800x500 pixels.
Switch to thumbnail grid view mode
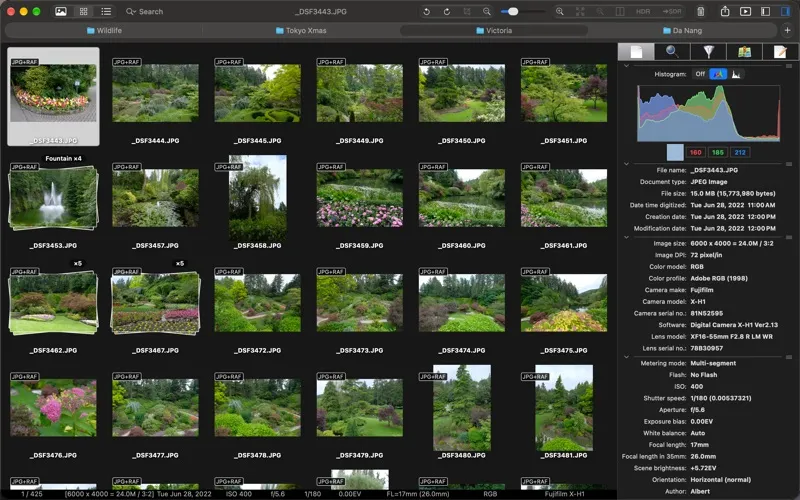click(x=84, y=11)
